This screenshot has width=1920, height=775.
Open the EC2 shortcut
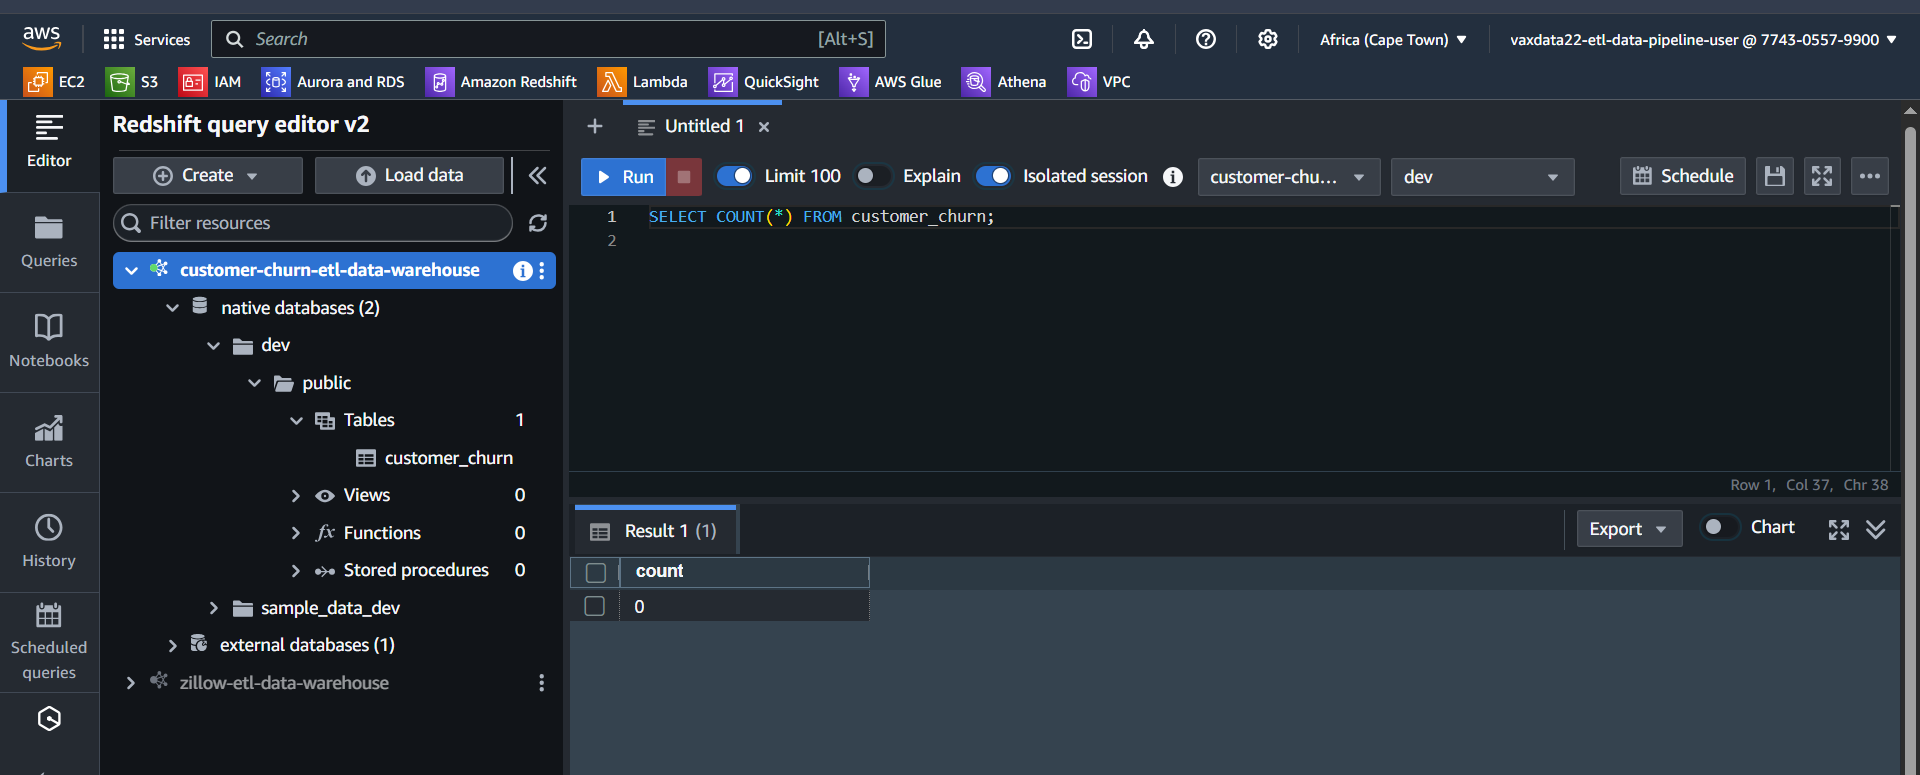pos(55,82)
